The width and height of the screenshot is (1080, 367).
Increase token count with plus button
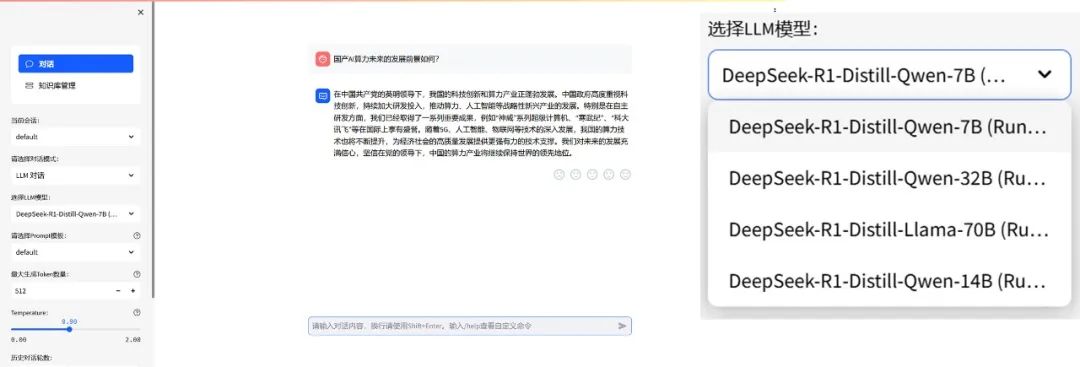point(133,291)
